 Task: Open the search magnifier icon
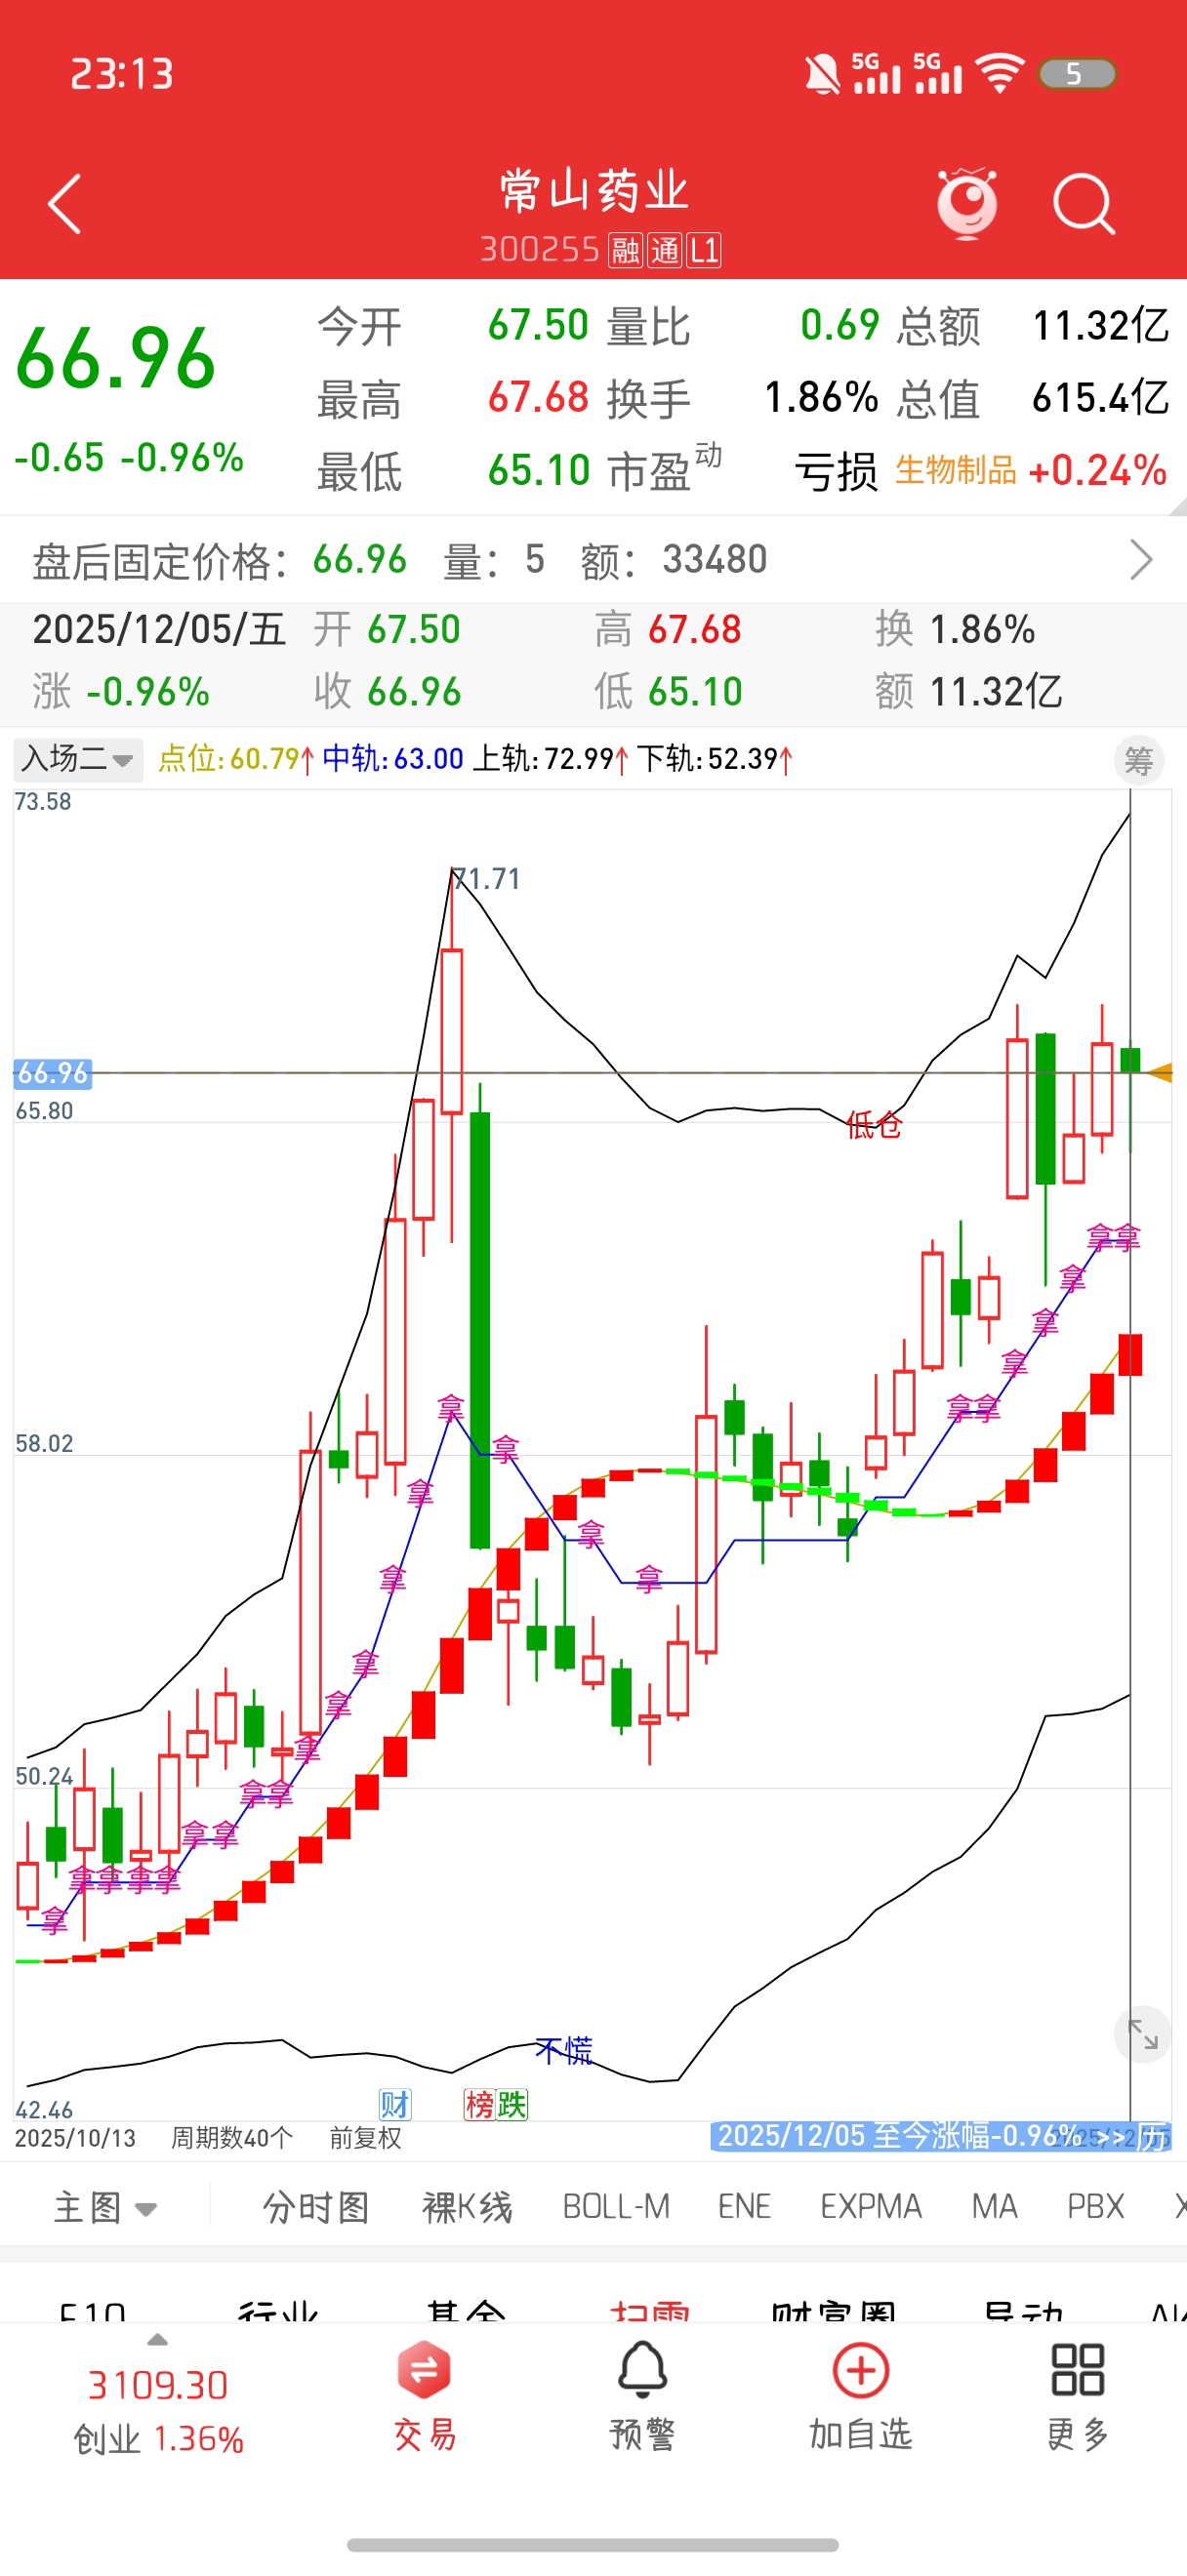coord(1084,205)
